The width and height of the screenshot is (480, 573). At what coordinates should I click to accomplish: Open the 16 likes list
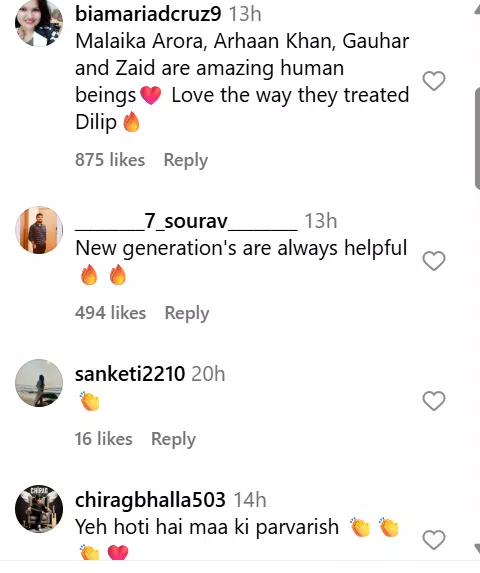pos(104,439)
